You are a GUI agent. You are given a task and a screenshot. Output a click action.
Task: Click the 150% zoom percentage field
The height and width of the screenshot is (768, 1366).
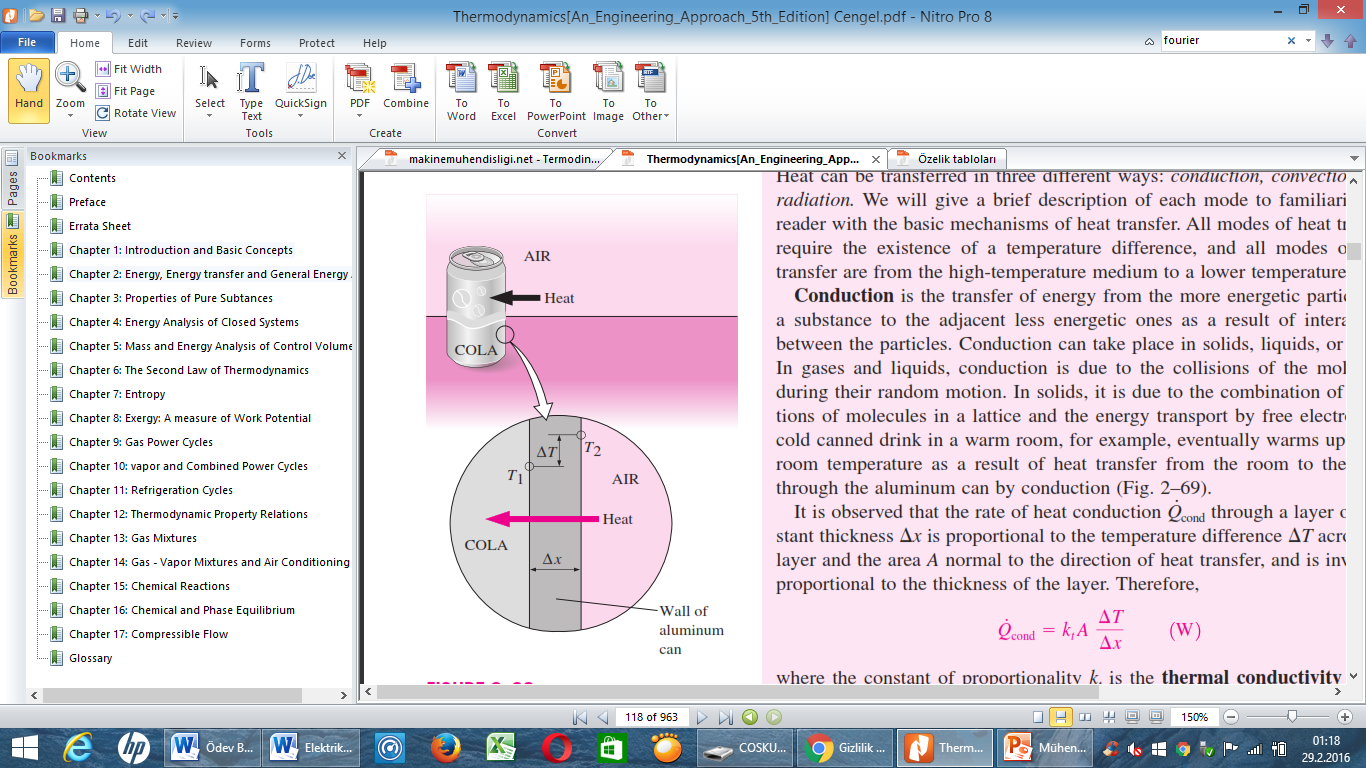click(1196, 717)
